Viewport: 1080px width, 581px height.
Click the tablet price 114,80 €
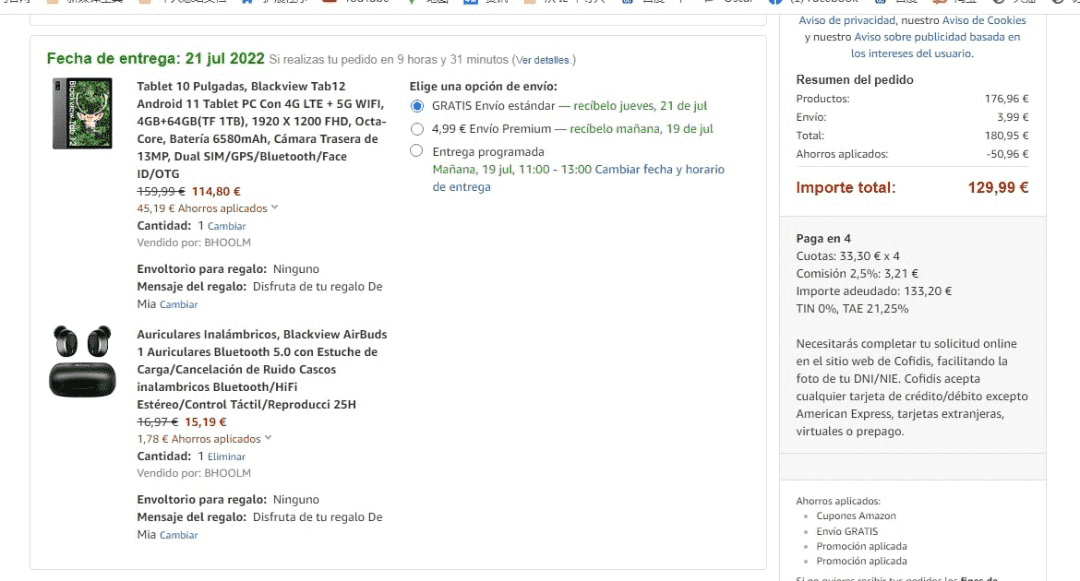tap(216, 191)
